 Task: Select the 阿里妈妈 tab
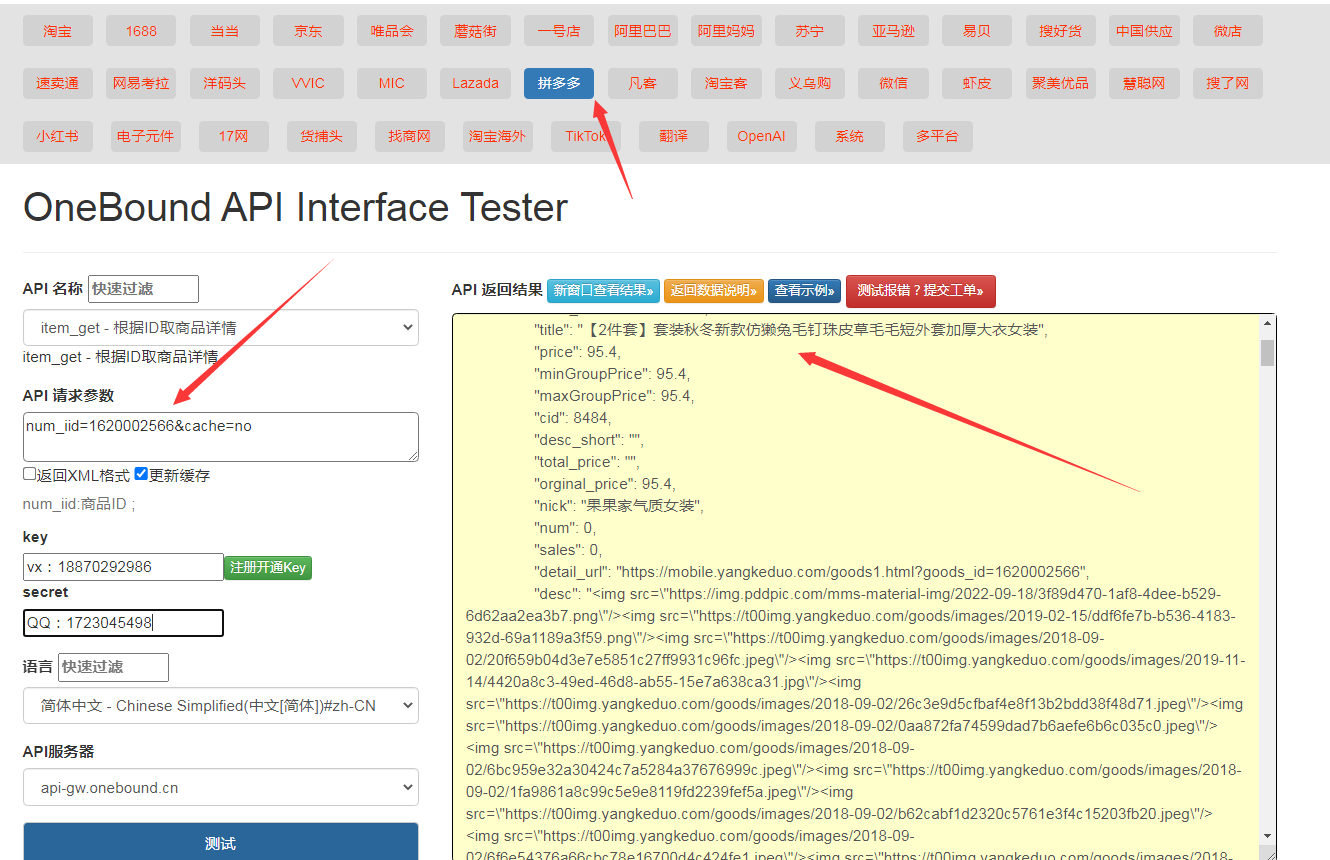[x=726, y=31]
